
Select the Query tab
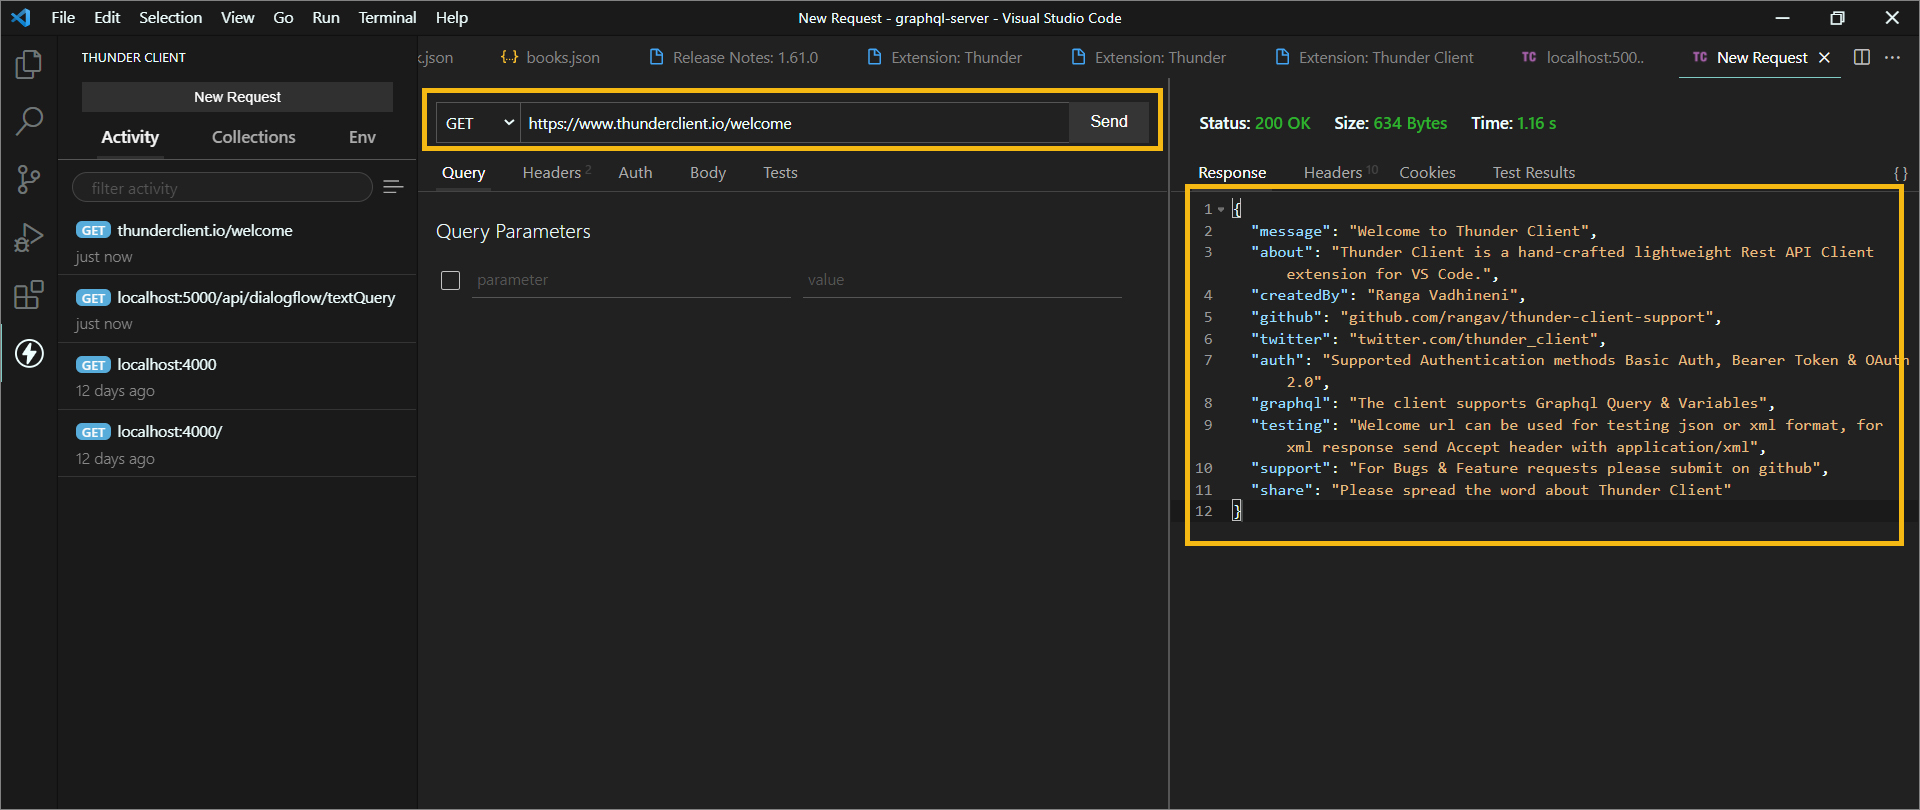pyautogui.click(x=463, y=172)
